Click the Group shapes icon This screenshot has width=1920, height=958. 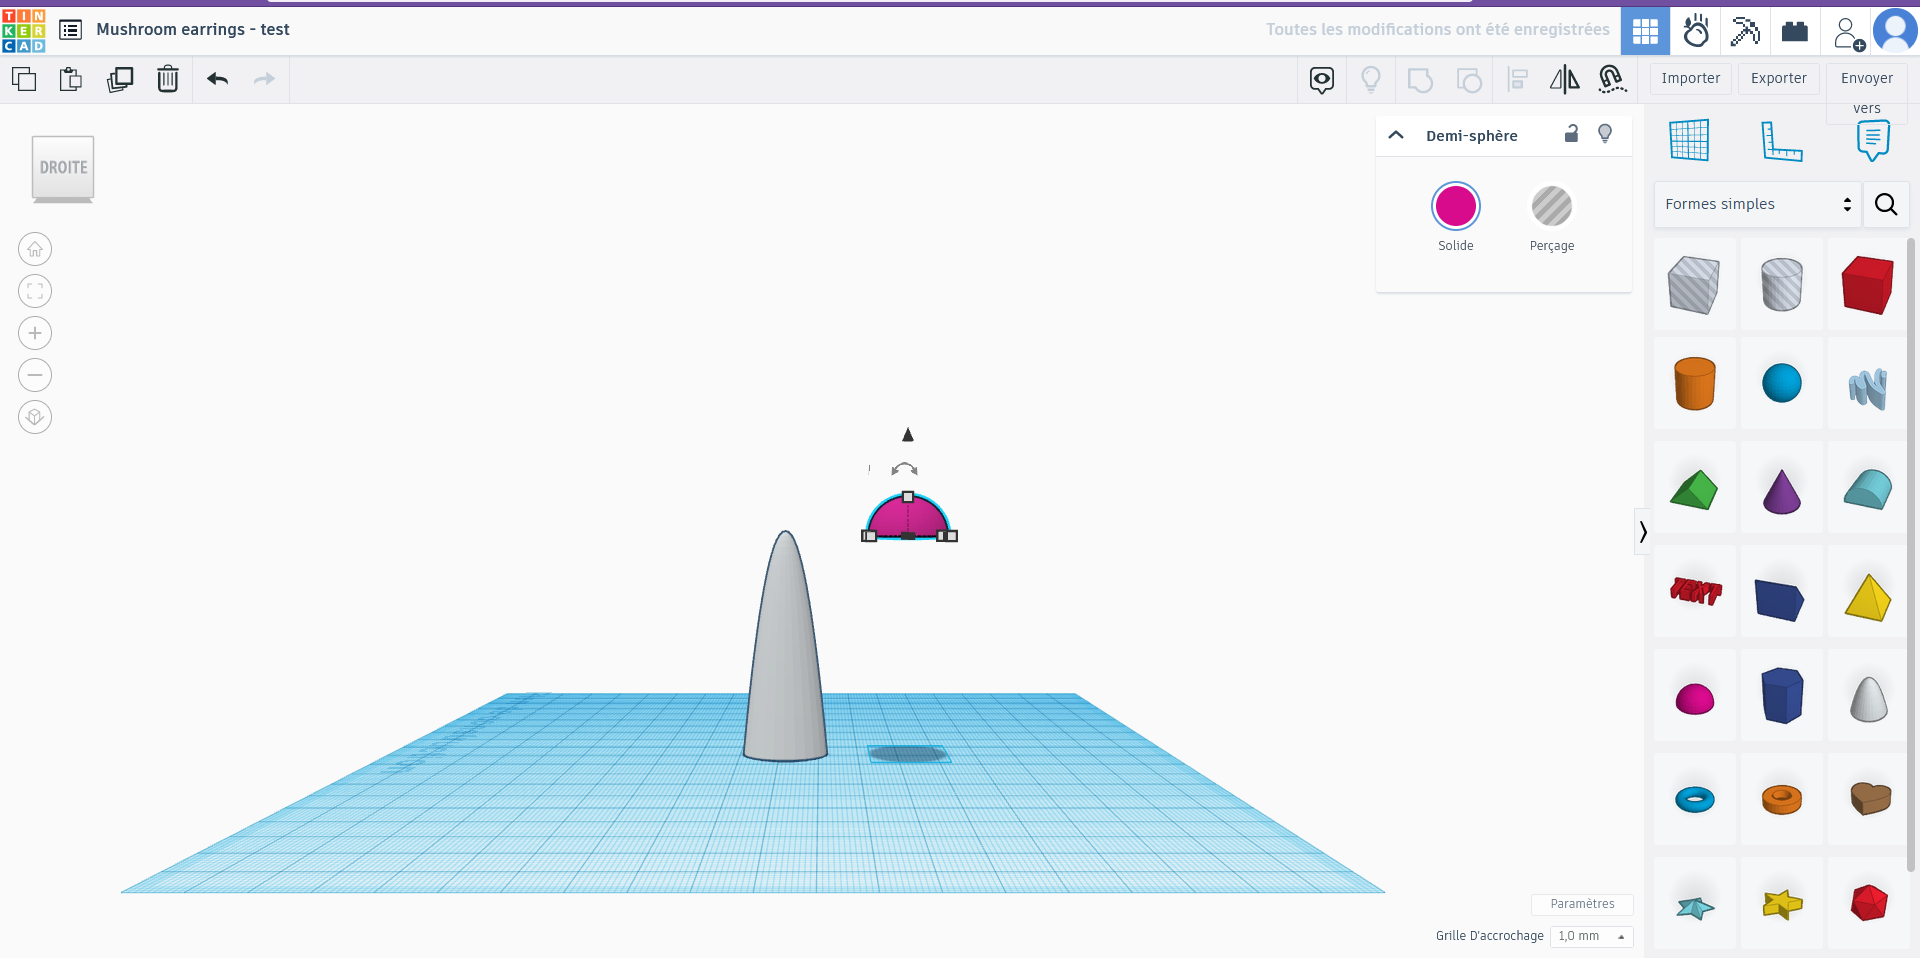click(x=1420, y=80)
